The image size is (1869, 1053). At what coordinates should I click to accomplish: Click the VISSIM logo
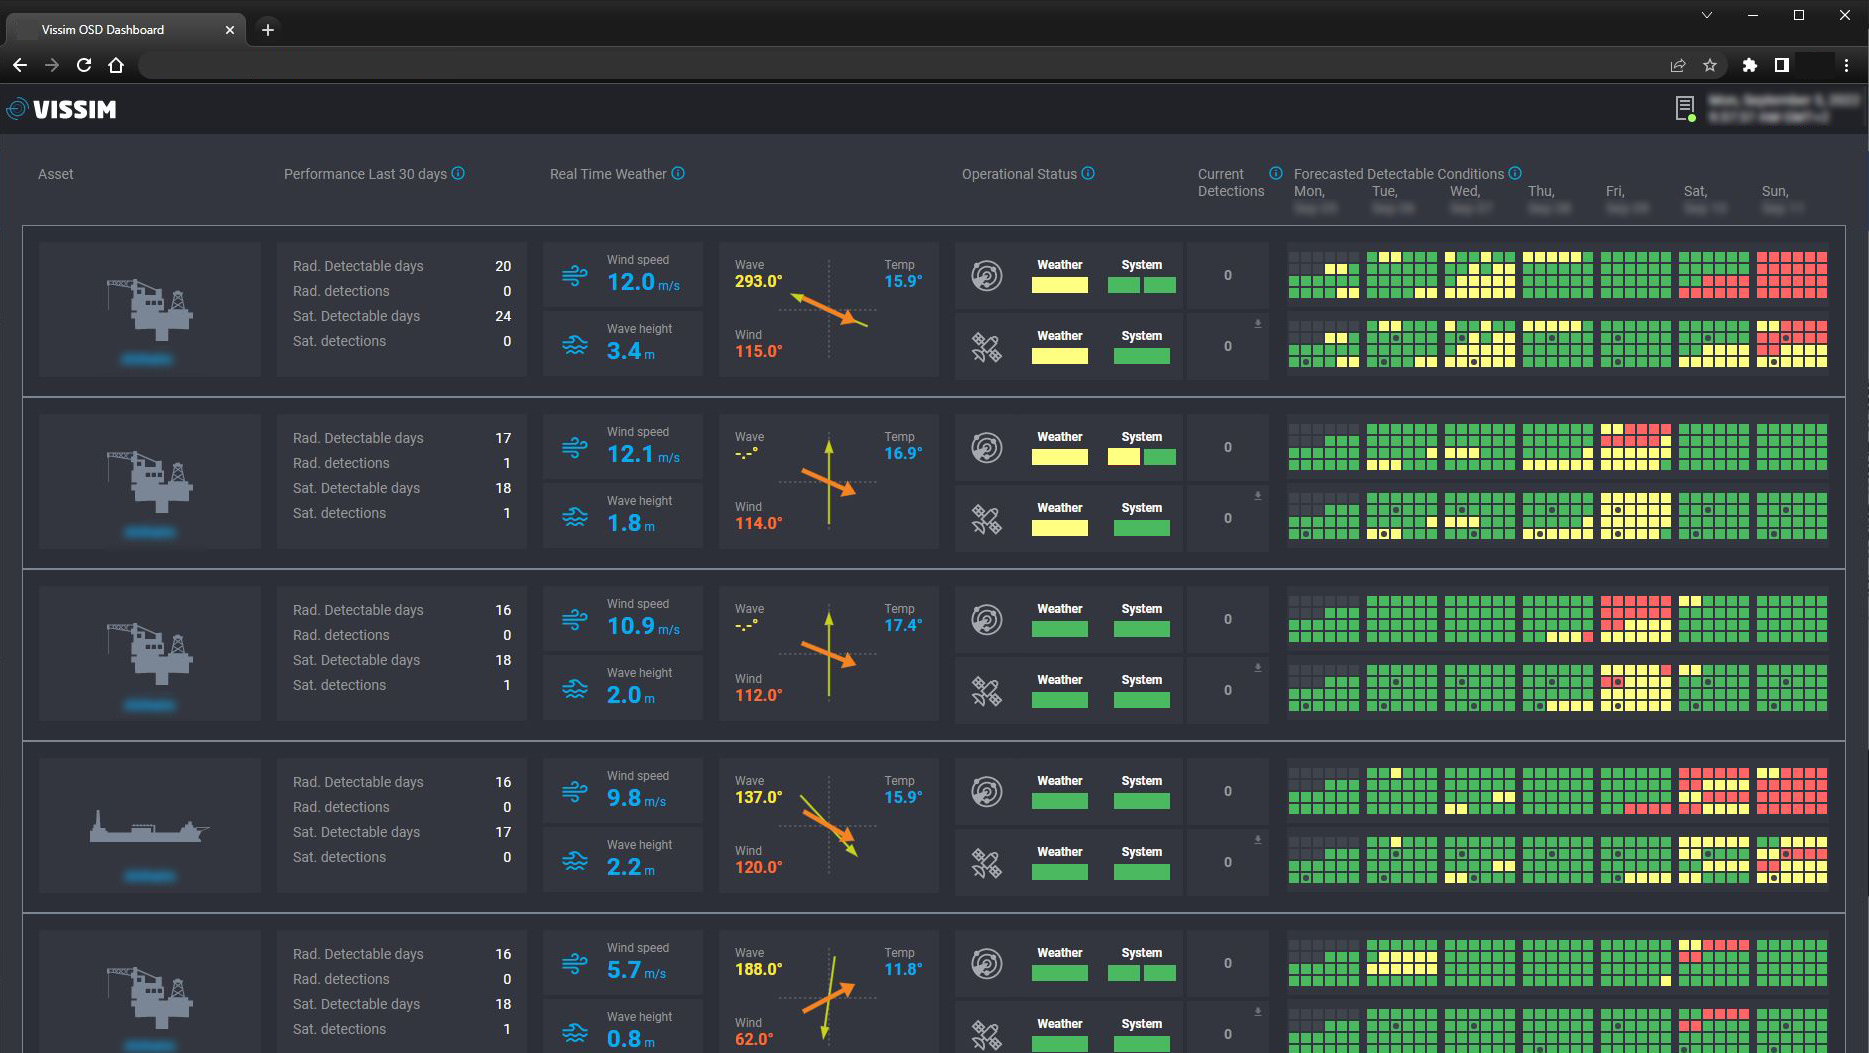63,108
